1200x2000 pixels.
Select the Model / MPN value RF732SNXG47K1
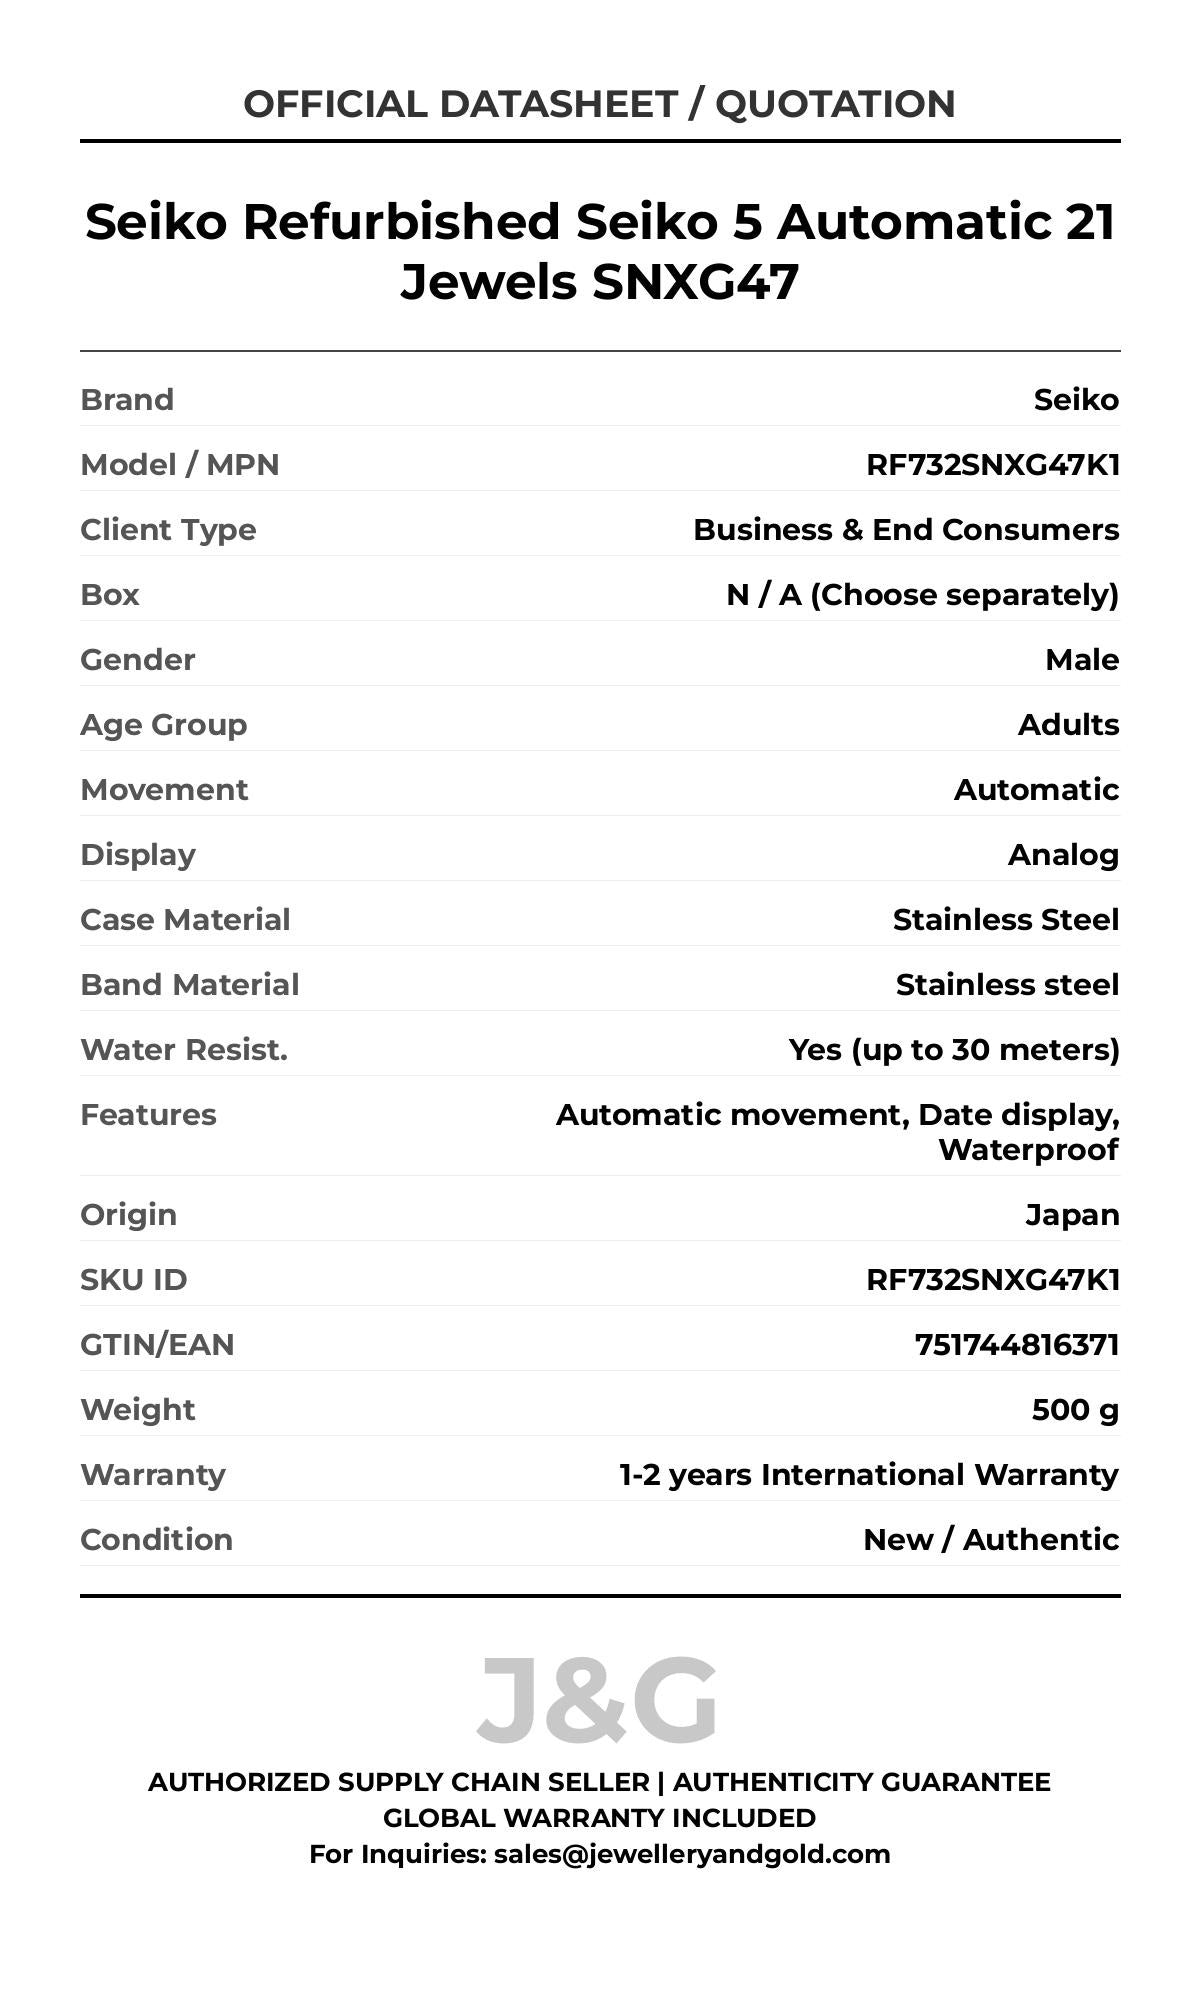(x=992, y=465)
